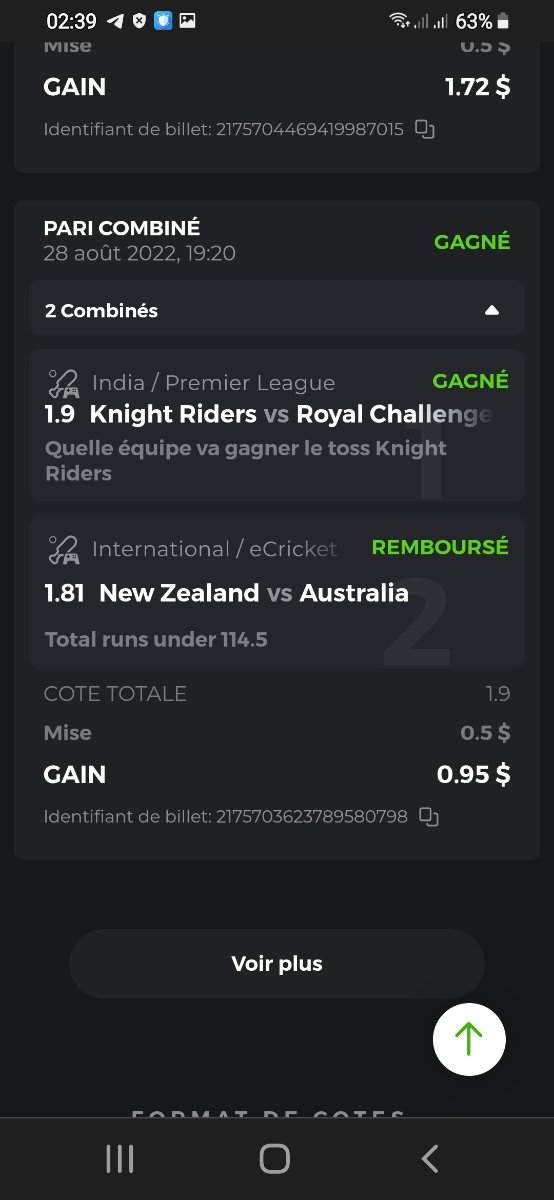Tap the REMBOURSÉ status label
The height and width of the screenshot is (1200, 554).
click(x=440, y=547)
